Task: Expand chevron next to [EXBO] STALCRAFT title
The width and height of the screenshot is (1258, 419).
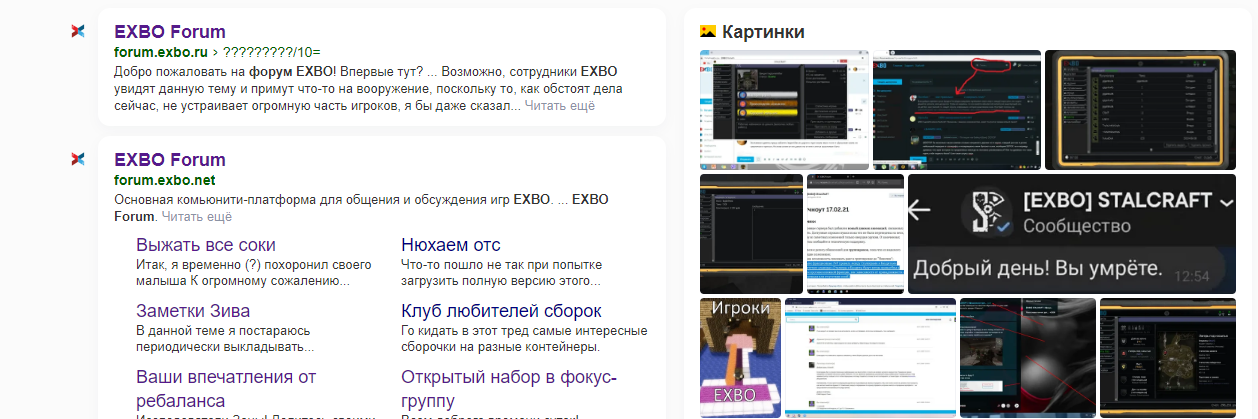Action: [1226, 202]
